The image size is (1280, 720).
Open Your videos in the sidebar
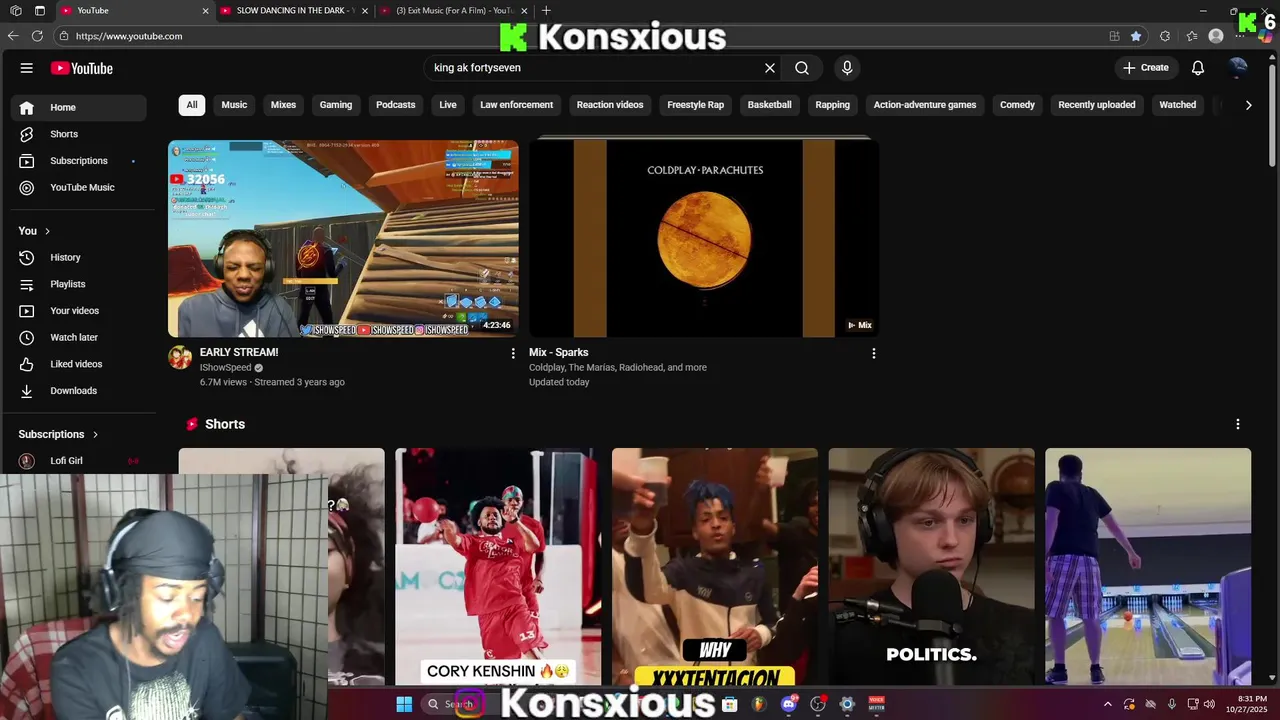click(79, 311)
